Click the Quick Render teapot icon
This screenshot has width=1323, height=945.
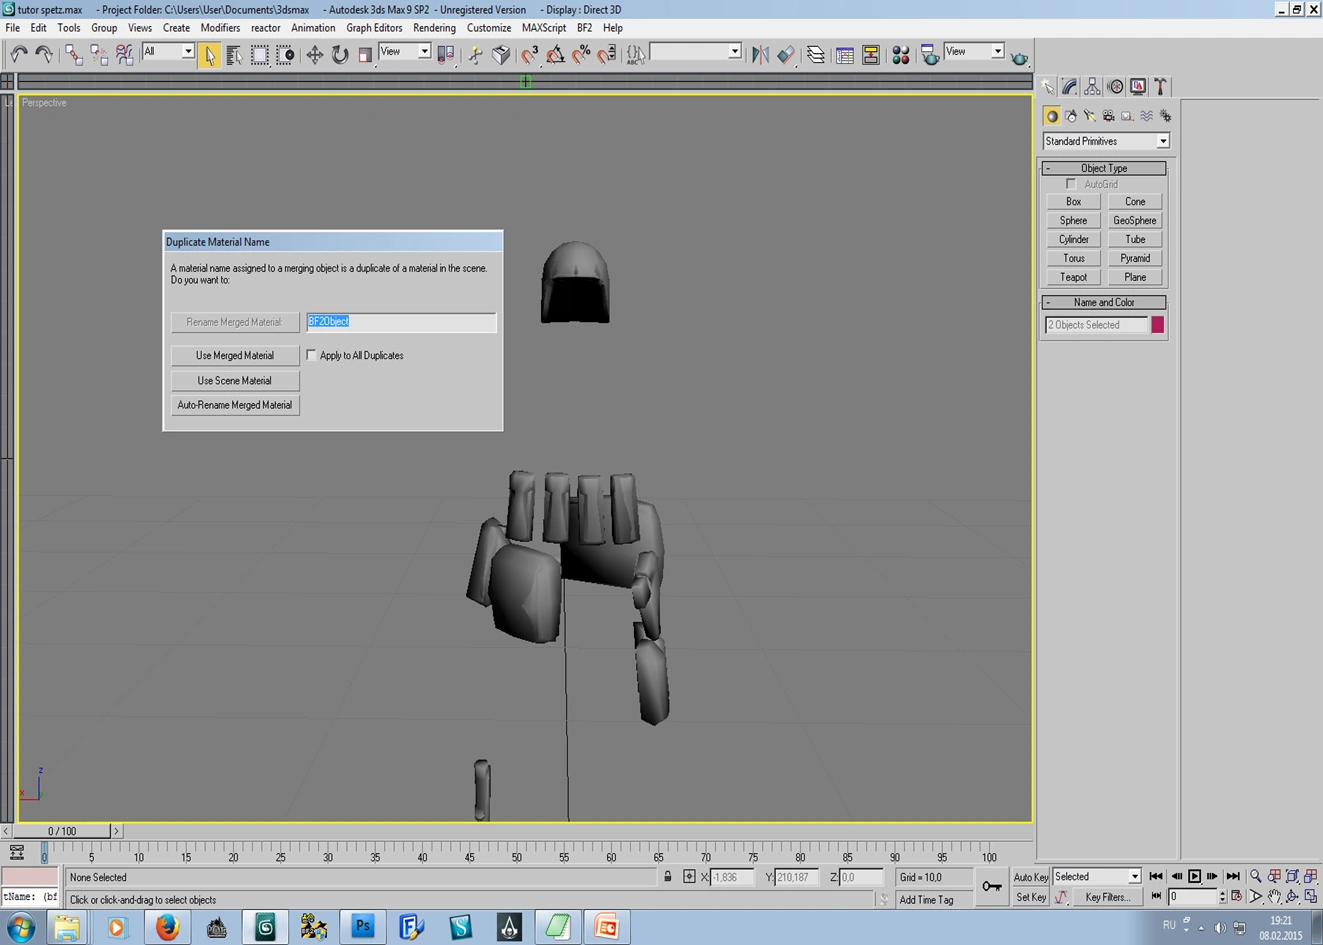(1019, 57)
